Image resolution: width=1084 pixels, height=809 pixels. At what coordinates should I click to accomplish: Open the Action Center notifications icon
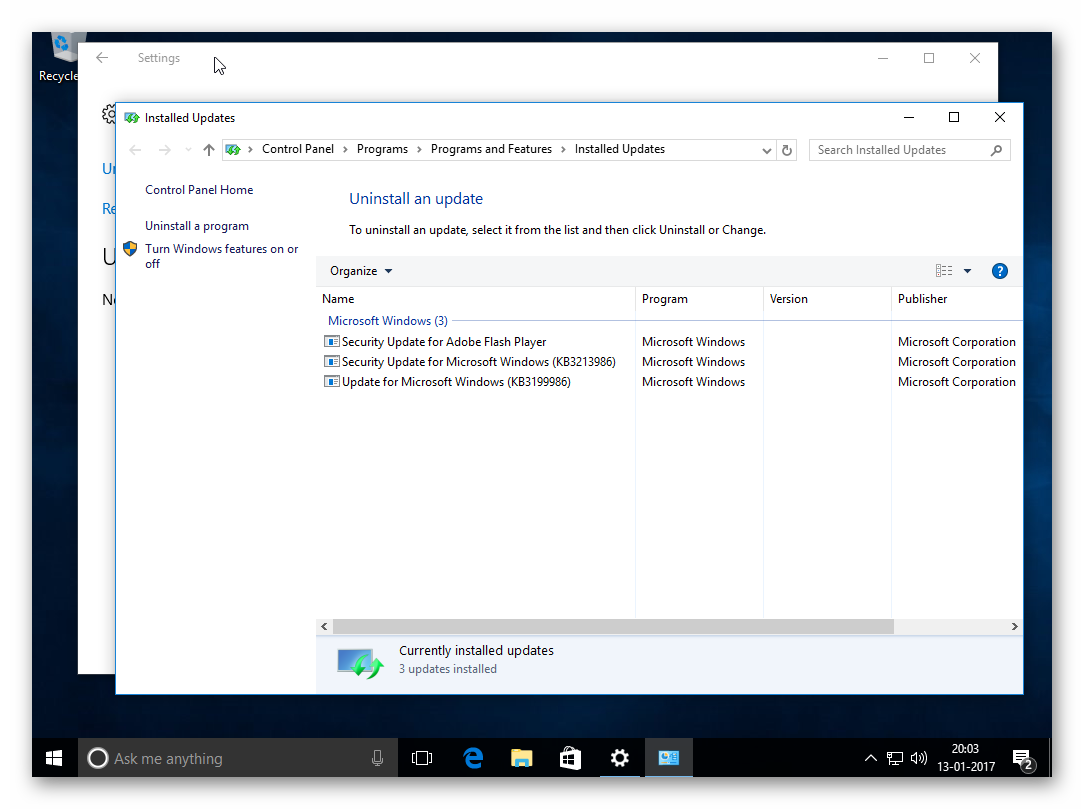click(x=1023, y=759)
